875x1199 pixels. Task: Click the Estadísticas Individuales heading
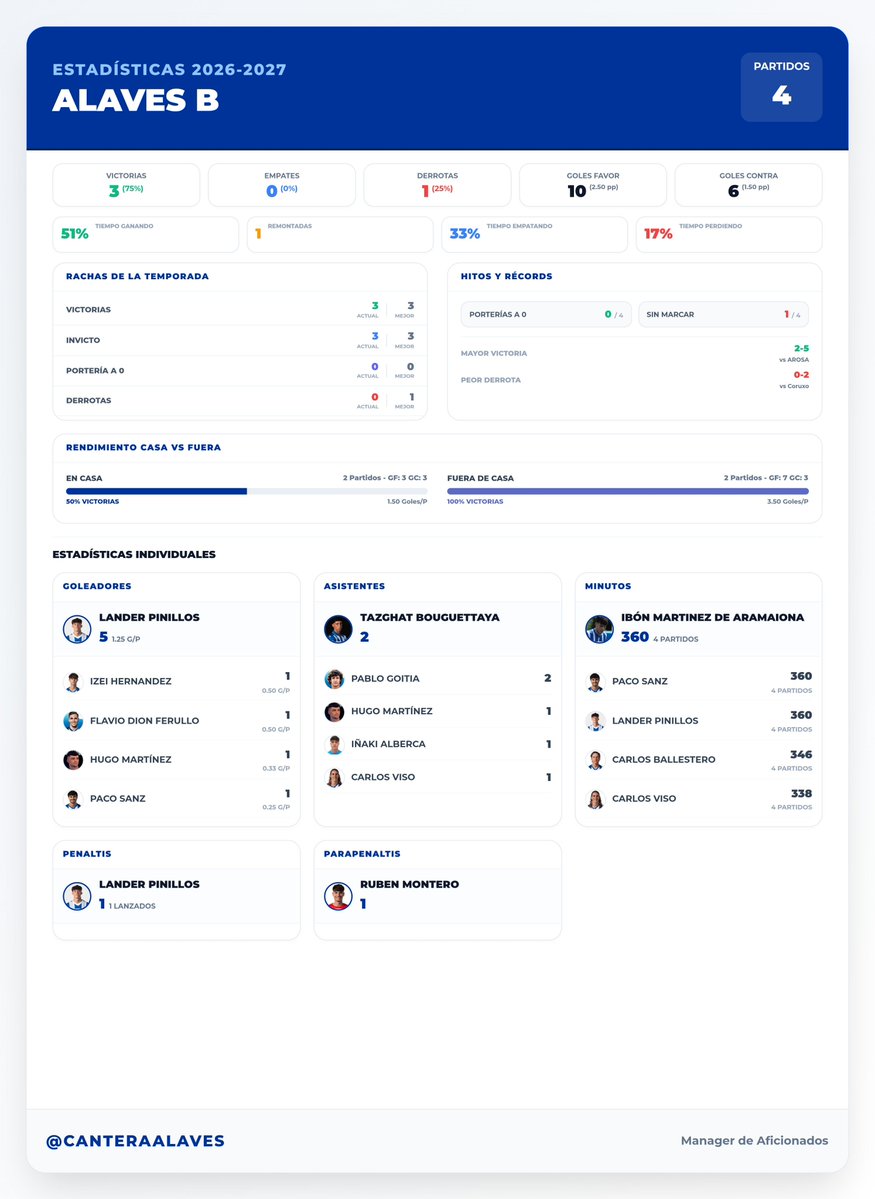click(134, 554)
